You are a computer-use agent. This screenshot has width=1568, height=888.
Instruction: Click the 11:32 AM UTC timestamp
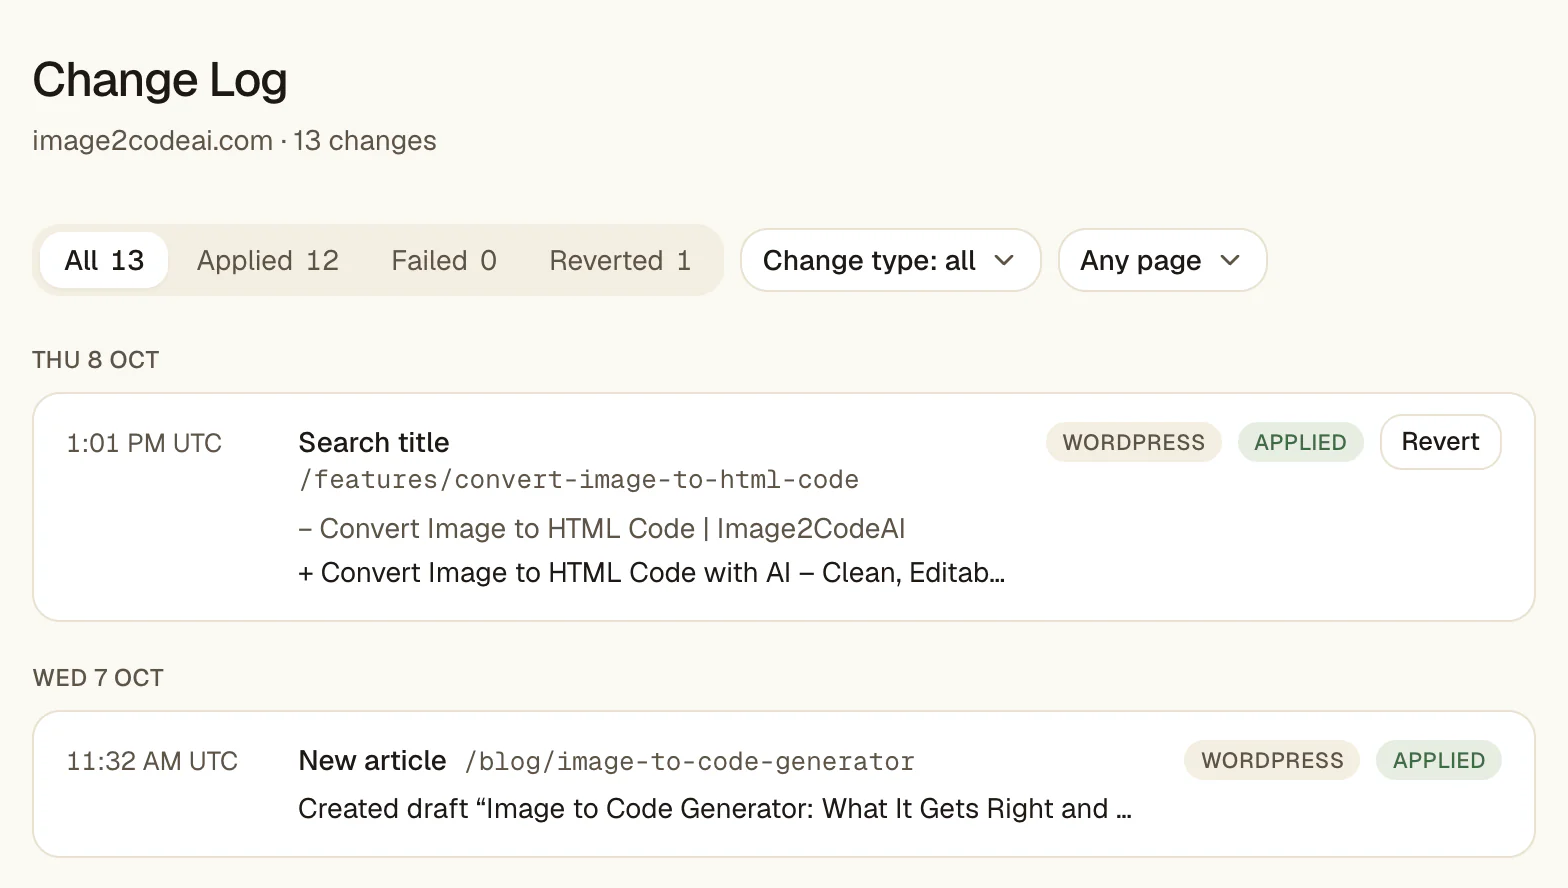(152, 761)
